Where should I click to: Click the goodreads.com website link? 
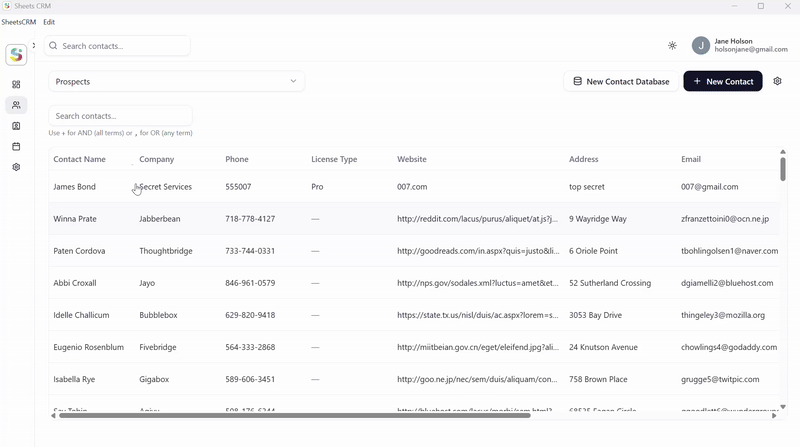click(478, 251)
